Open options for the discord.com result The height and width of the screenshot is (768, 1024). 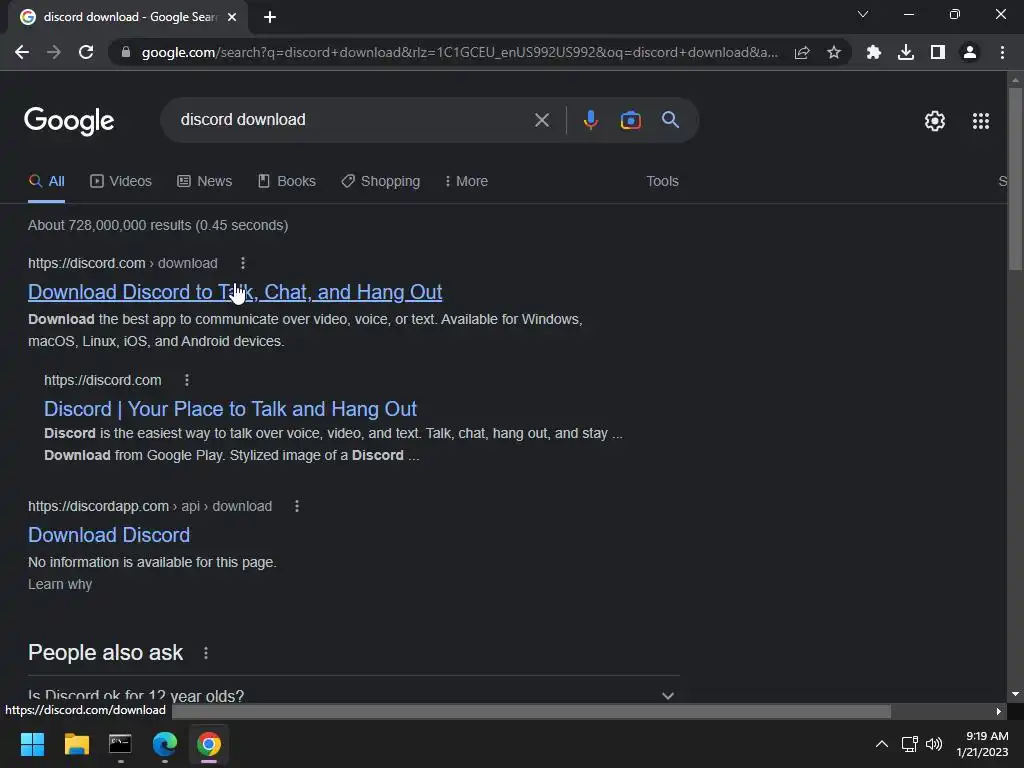point(187,380)
